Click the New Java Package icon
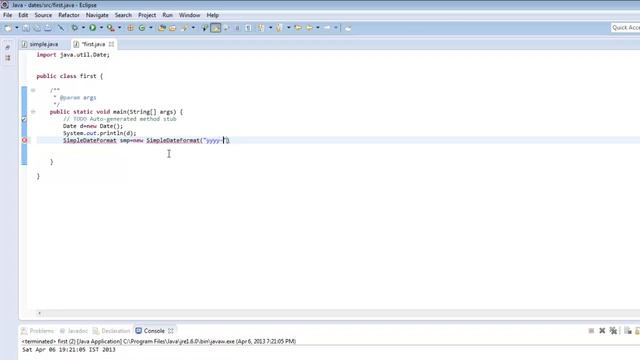640x360 pixels. point(130,28)
